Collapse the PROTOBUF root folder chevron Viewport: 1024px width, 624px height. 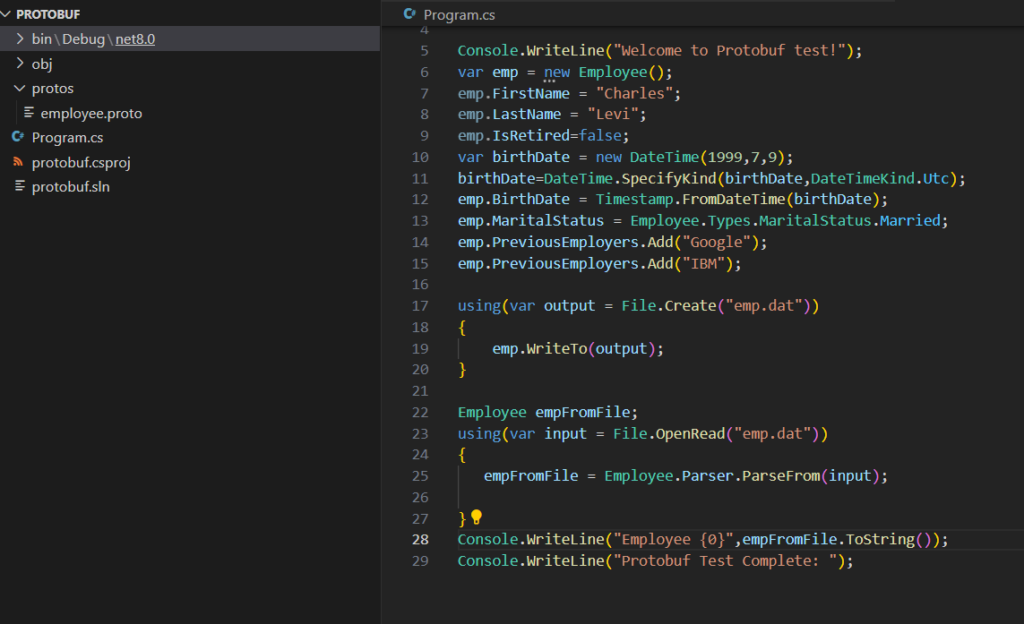tap(7, 15)
